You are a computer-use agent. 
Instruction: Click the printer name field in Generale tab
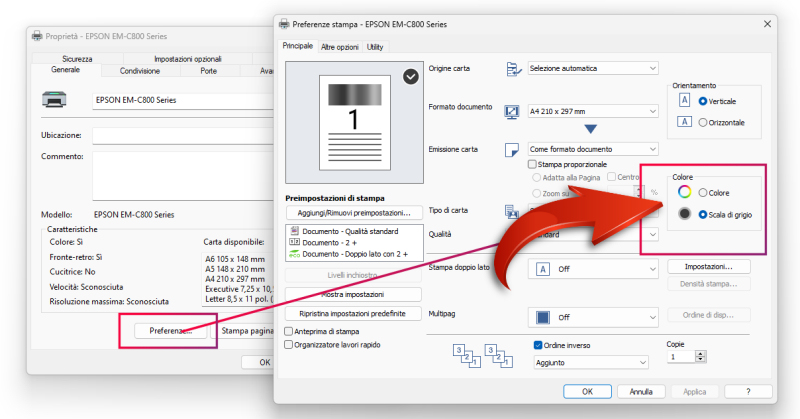(x=183, y=101)
